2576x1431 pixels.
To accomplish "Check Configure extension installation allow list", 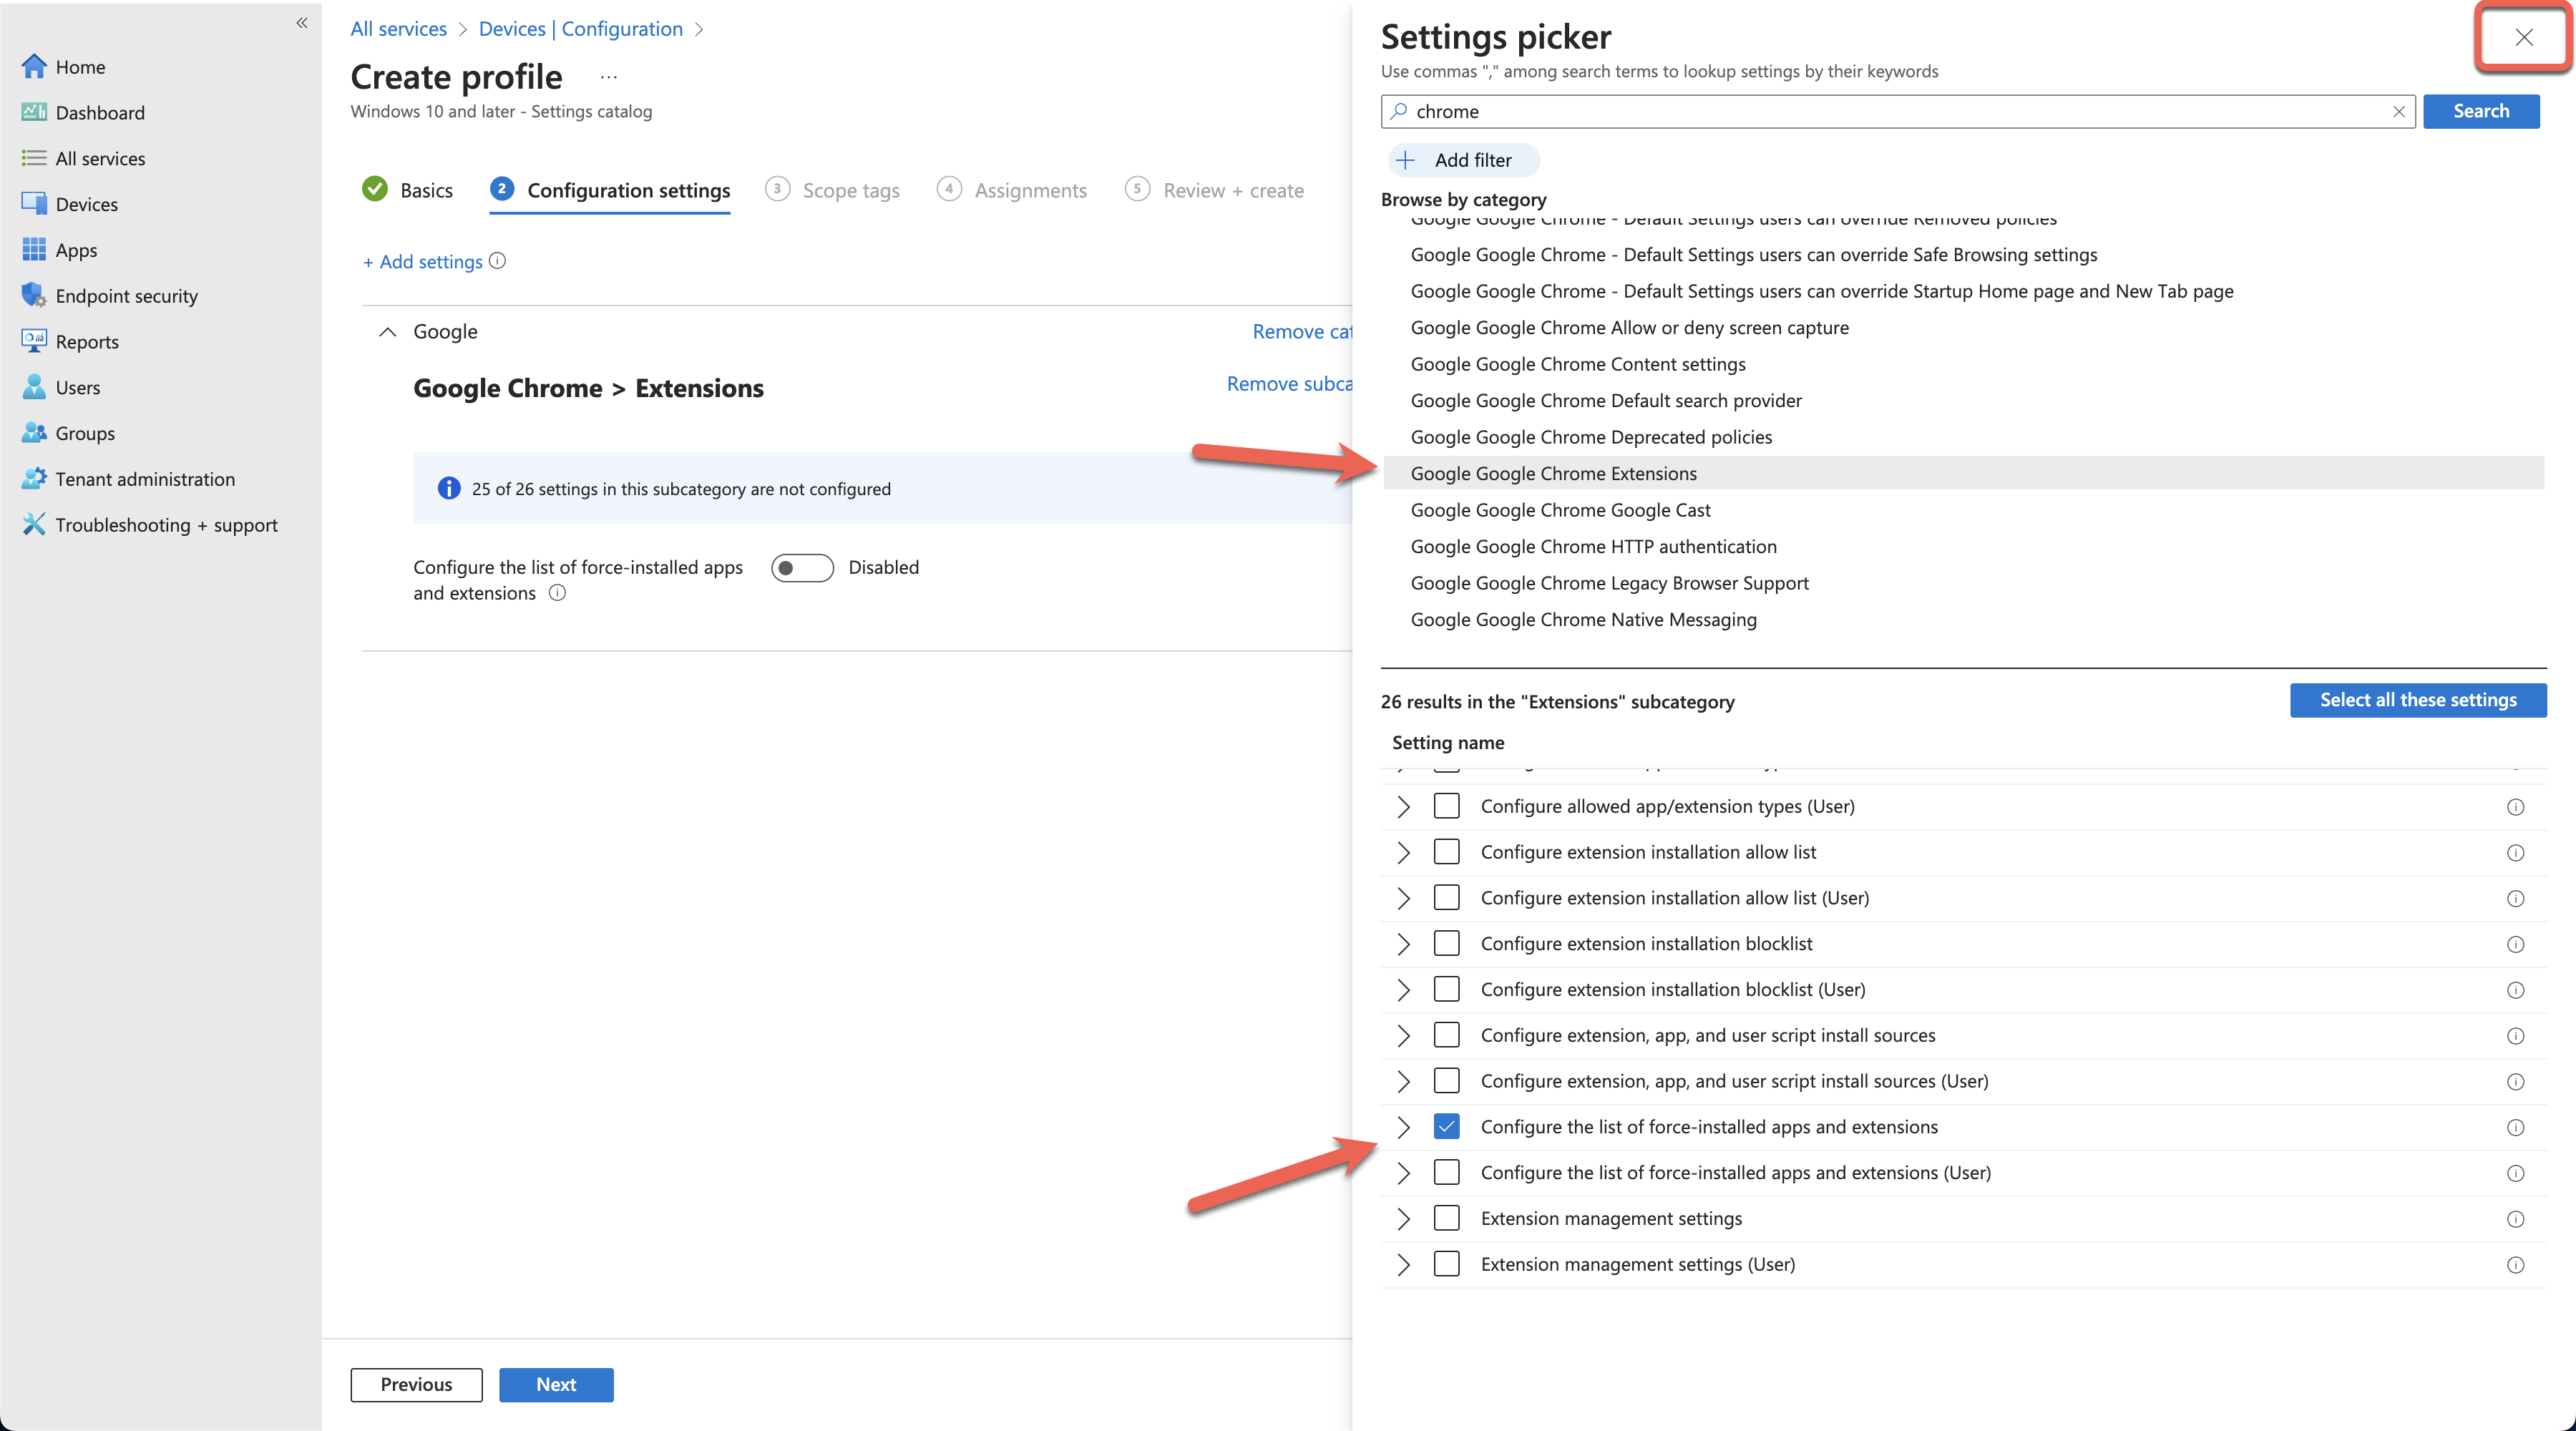I will click(1446, 852).
